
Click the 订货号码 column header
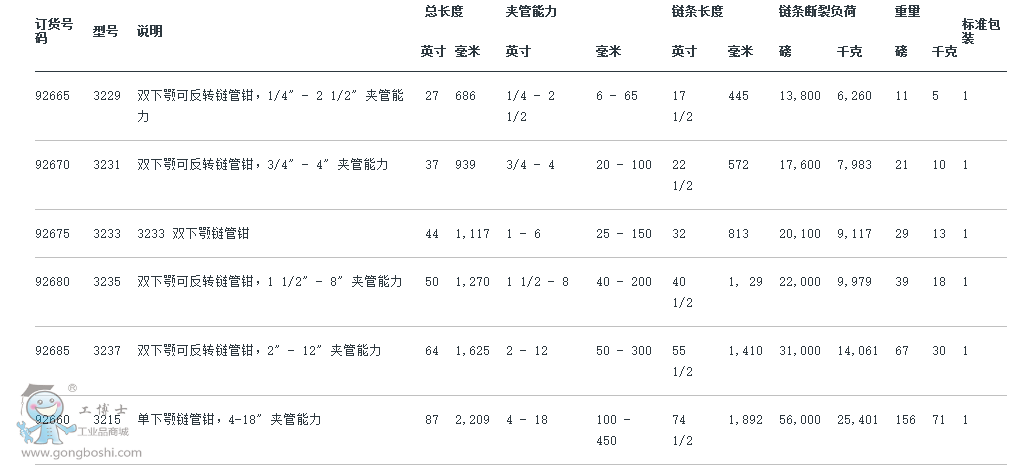[x=54, y=31]
